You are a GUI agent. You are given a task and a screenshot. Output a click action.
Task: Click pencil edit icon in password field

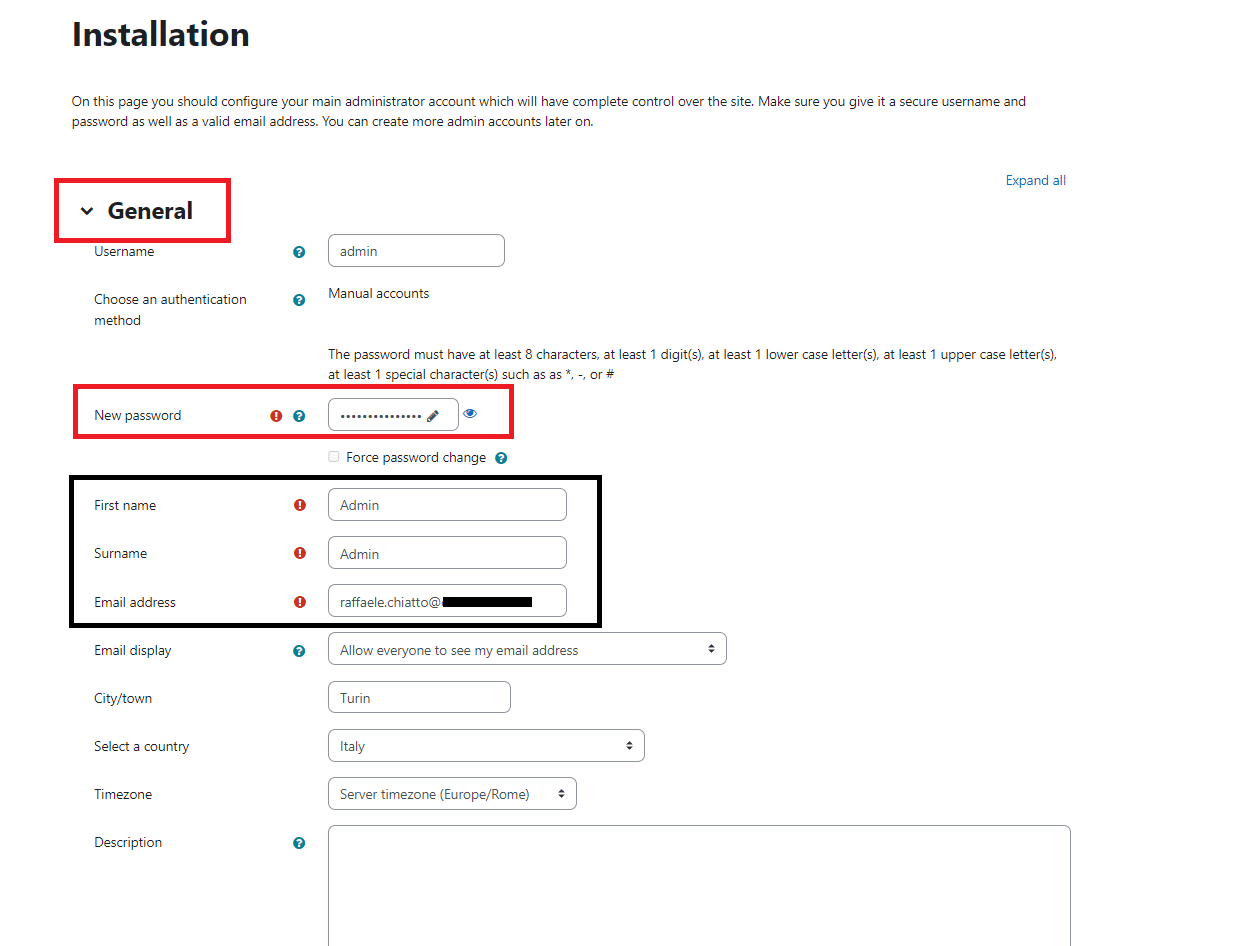coord(433,416)
